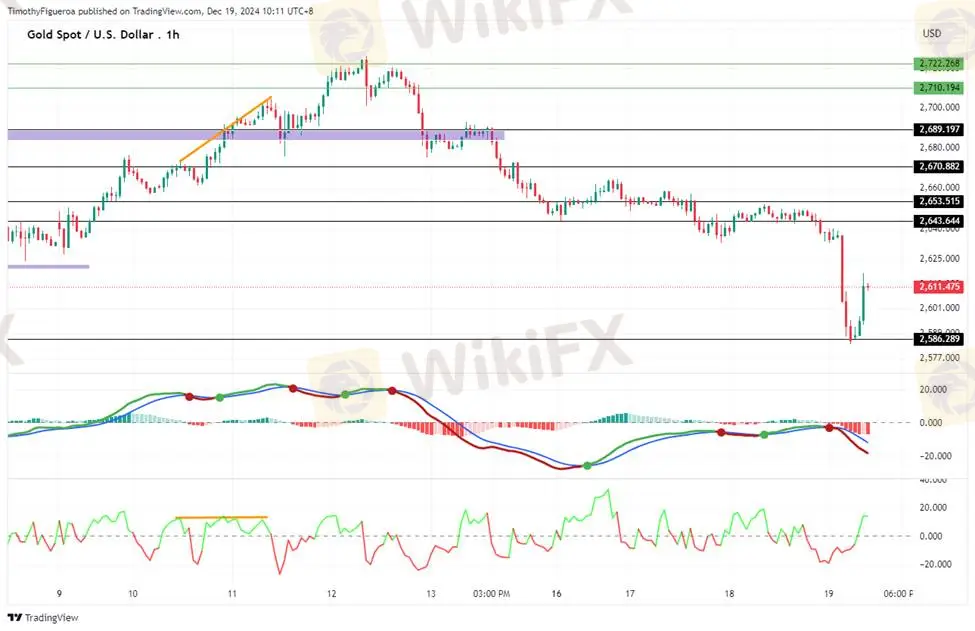Click the 2,689.197 horizontal level label

tap(938, 130)
